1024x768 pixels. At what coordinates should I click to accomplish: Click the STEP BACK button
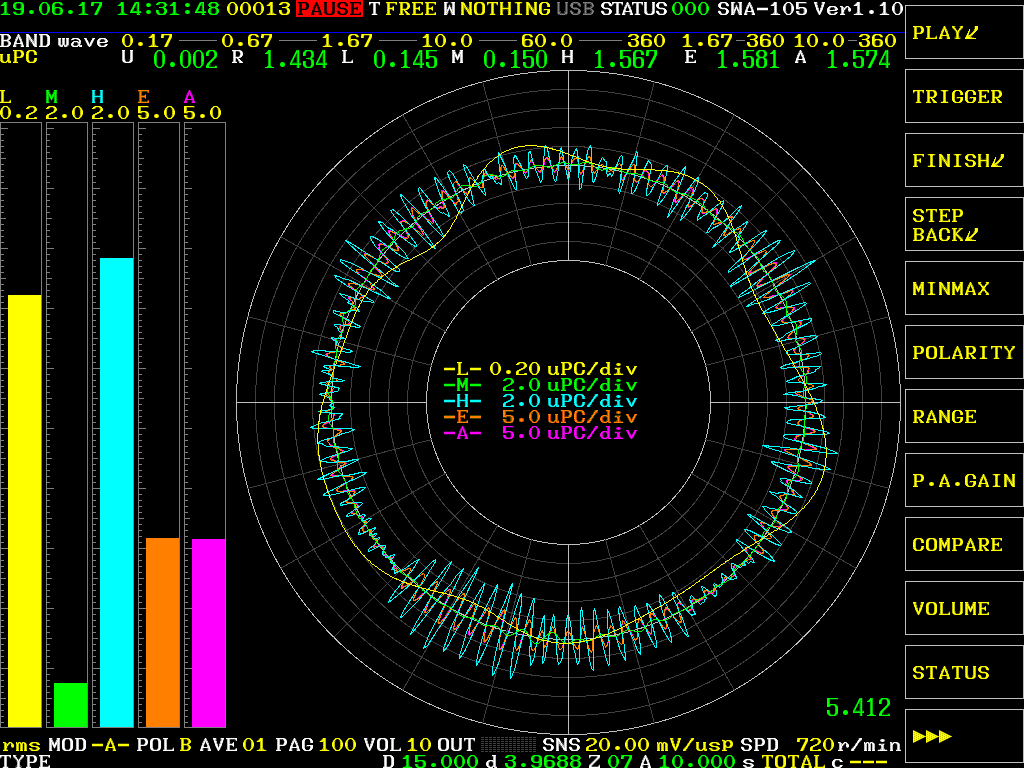(964, 225)
